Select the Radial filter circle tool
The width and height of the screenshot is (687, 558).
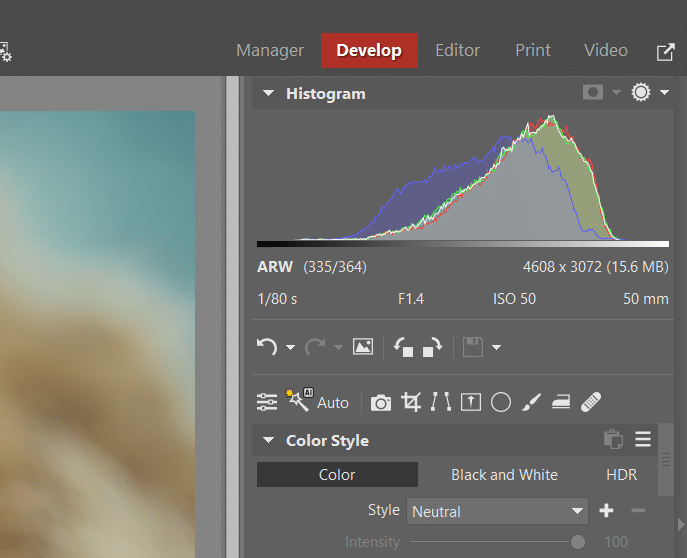tap(501, 402)
